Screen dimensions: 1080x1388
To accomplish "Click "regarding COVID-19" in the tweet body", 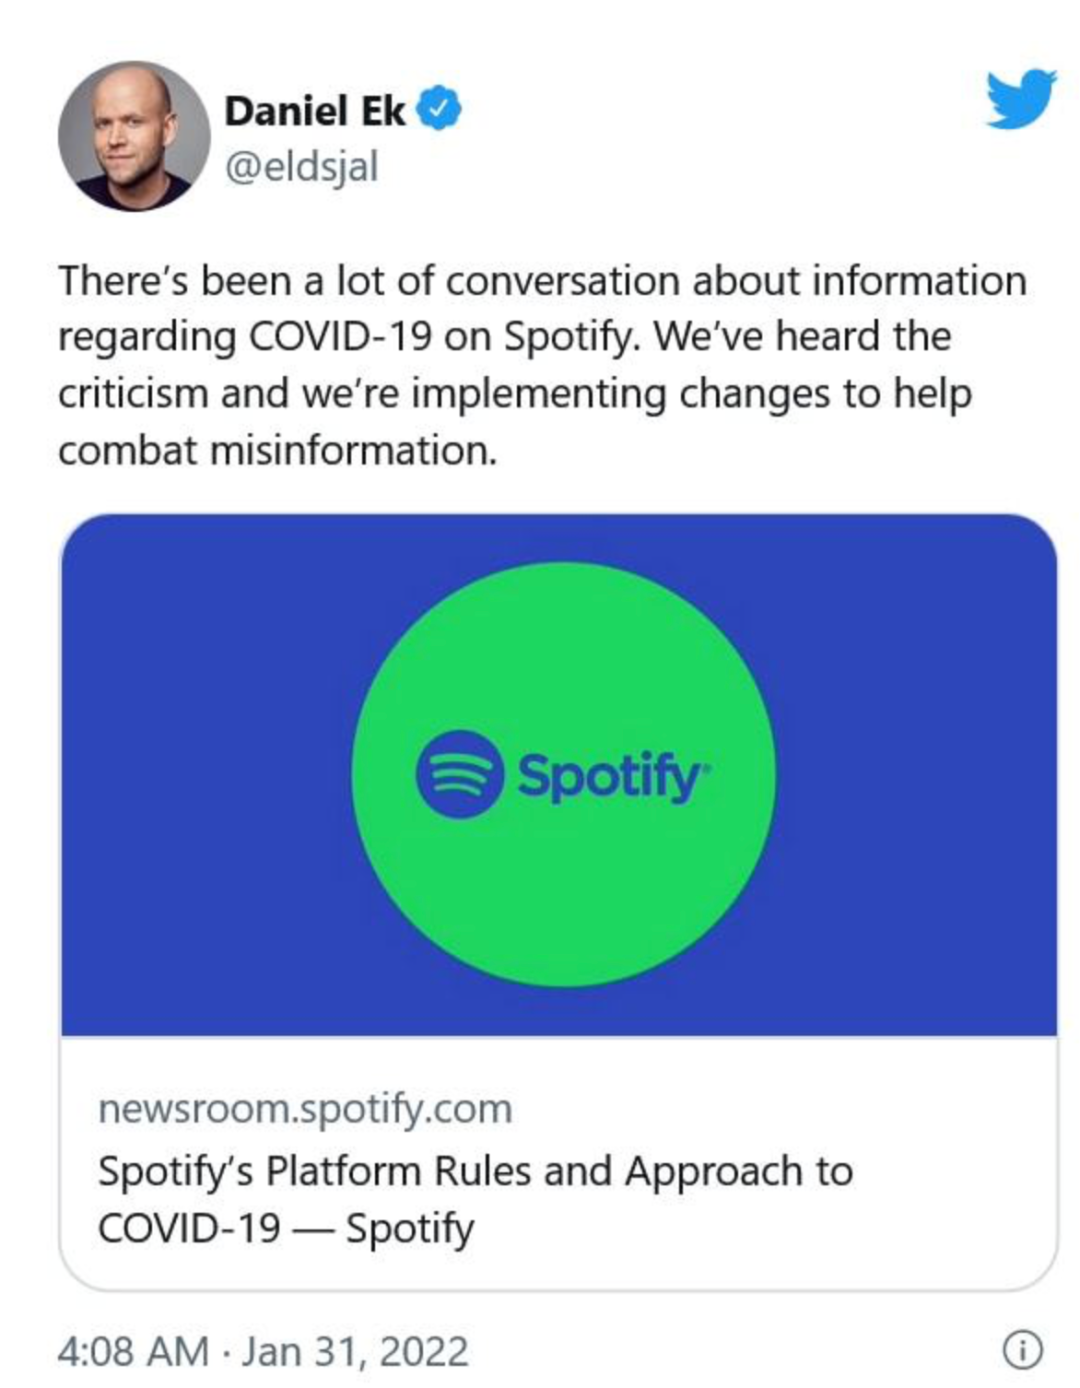I will pyautogui.click(x=244, y=337).
